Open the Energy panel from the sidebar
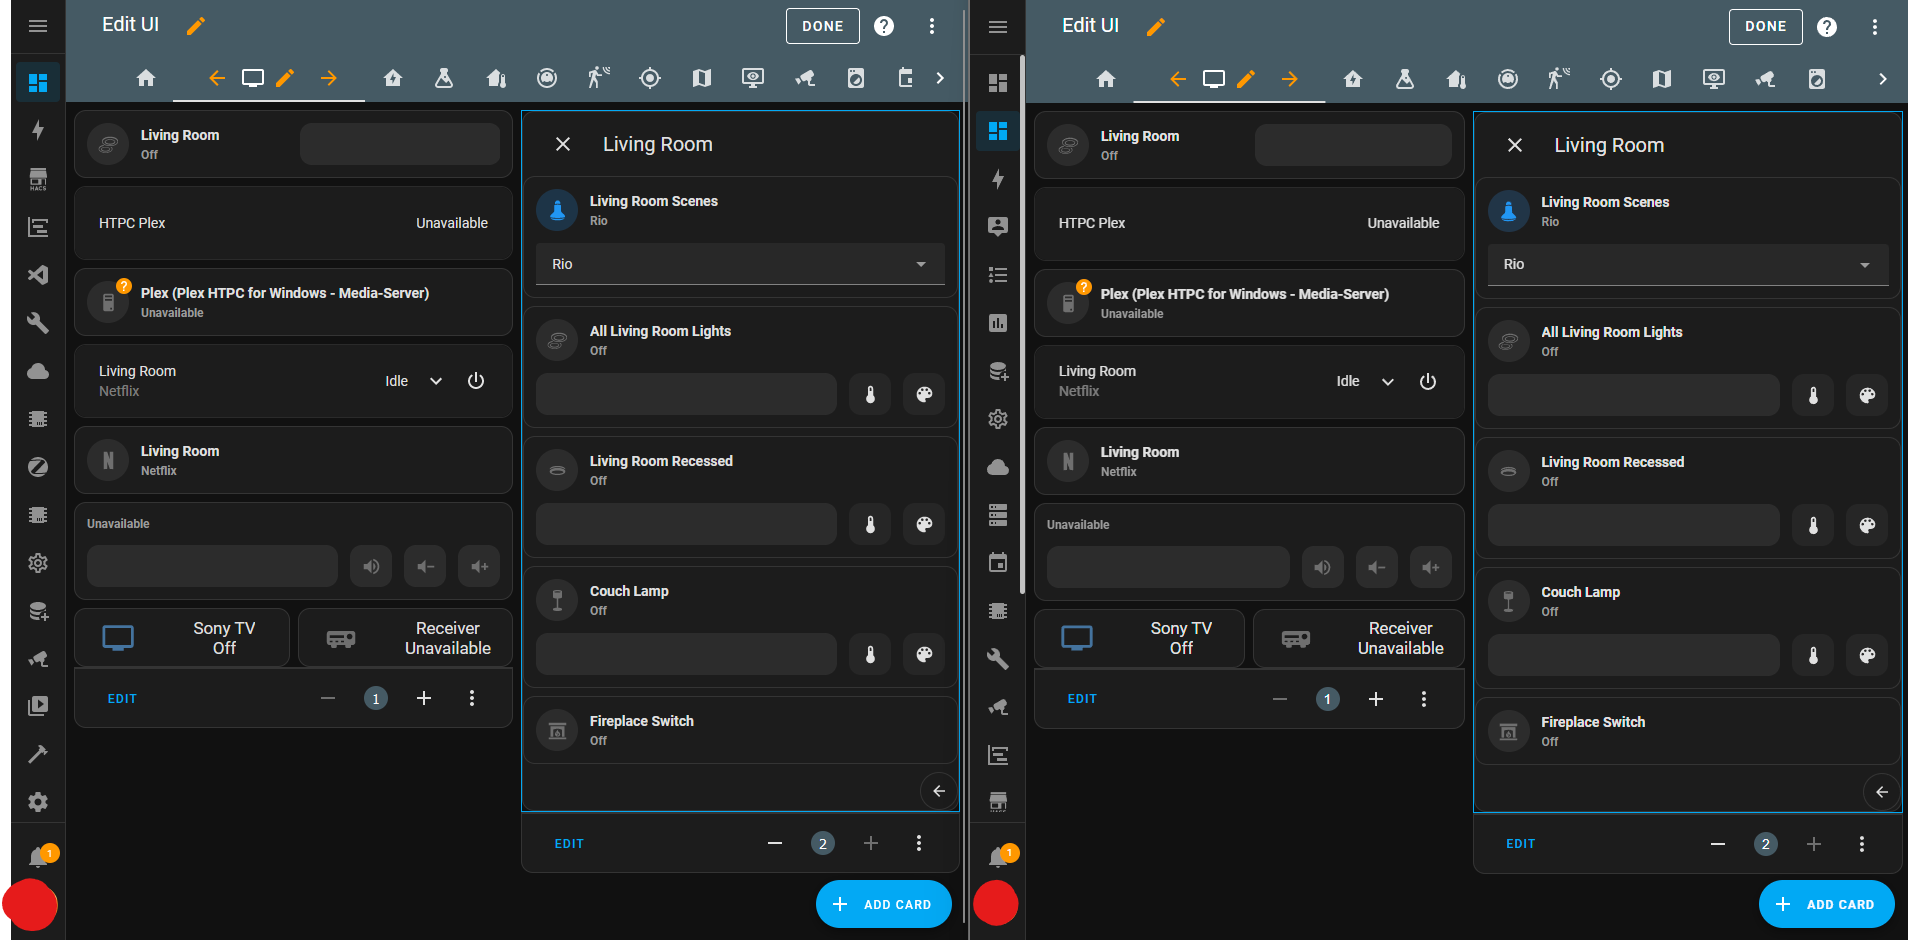Viewport: 1908px width, 940px height. (x=38, y=129)
